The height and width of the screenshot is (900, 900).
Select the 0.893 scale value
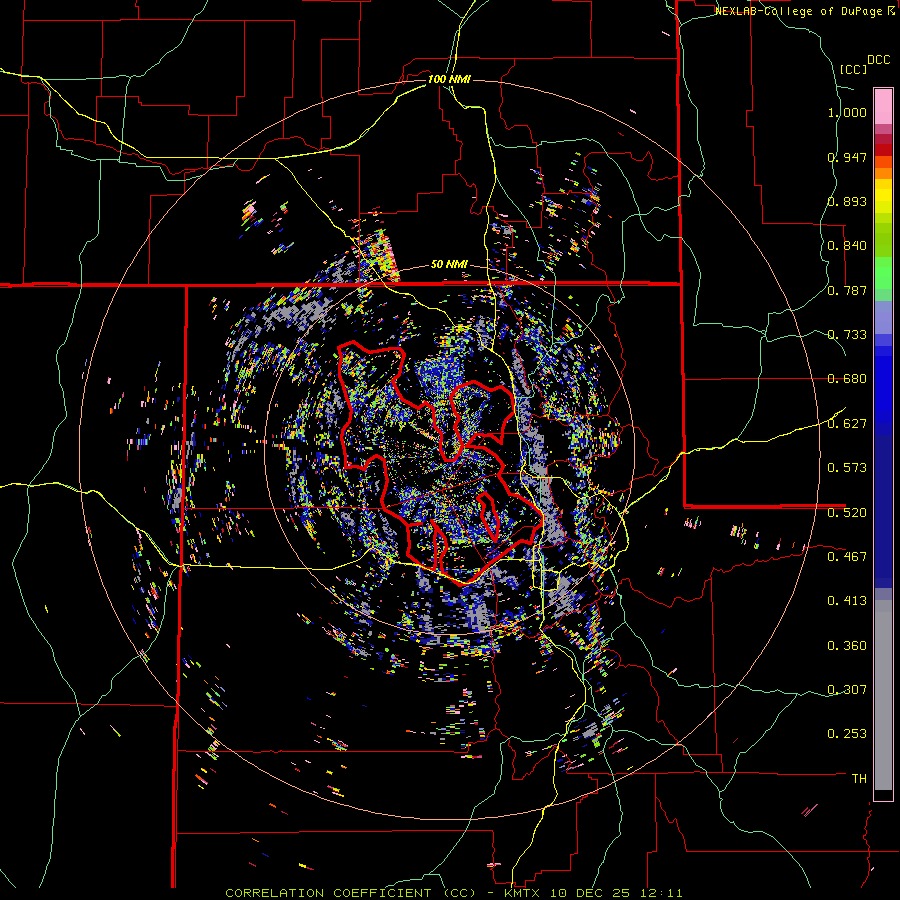pos(847,201)
